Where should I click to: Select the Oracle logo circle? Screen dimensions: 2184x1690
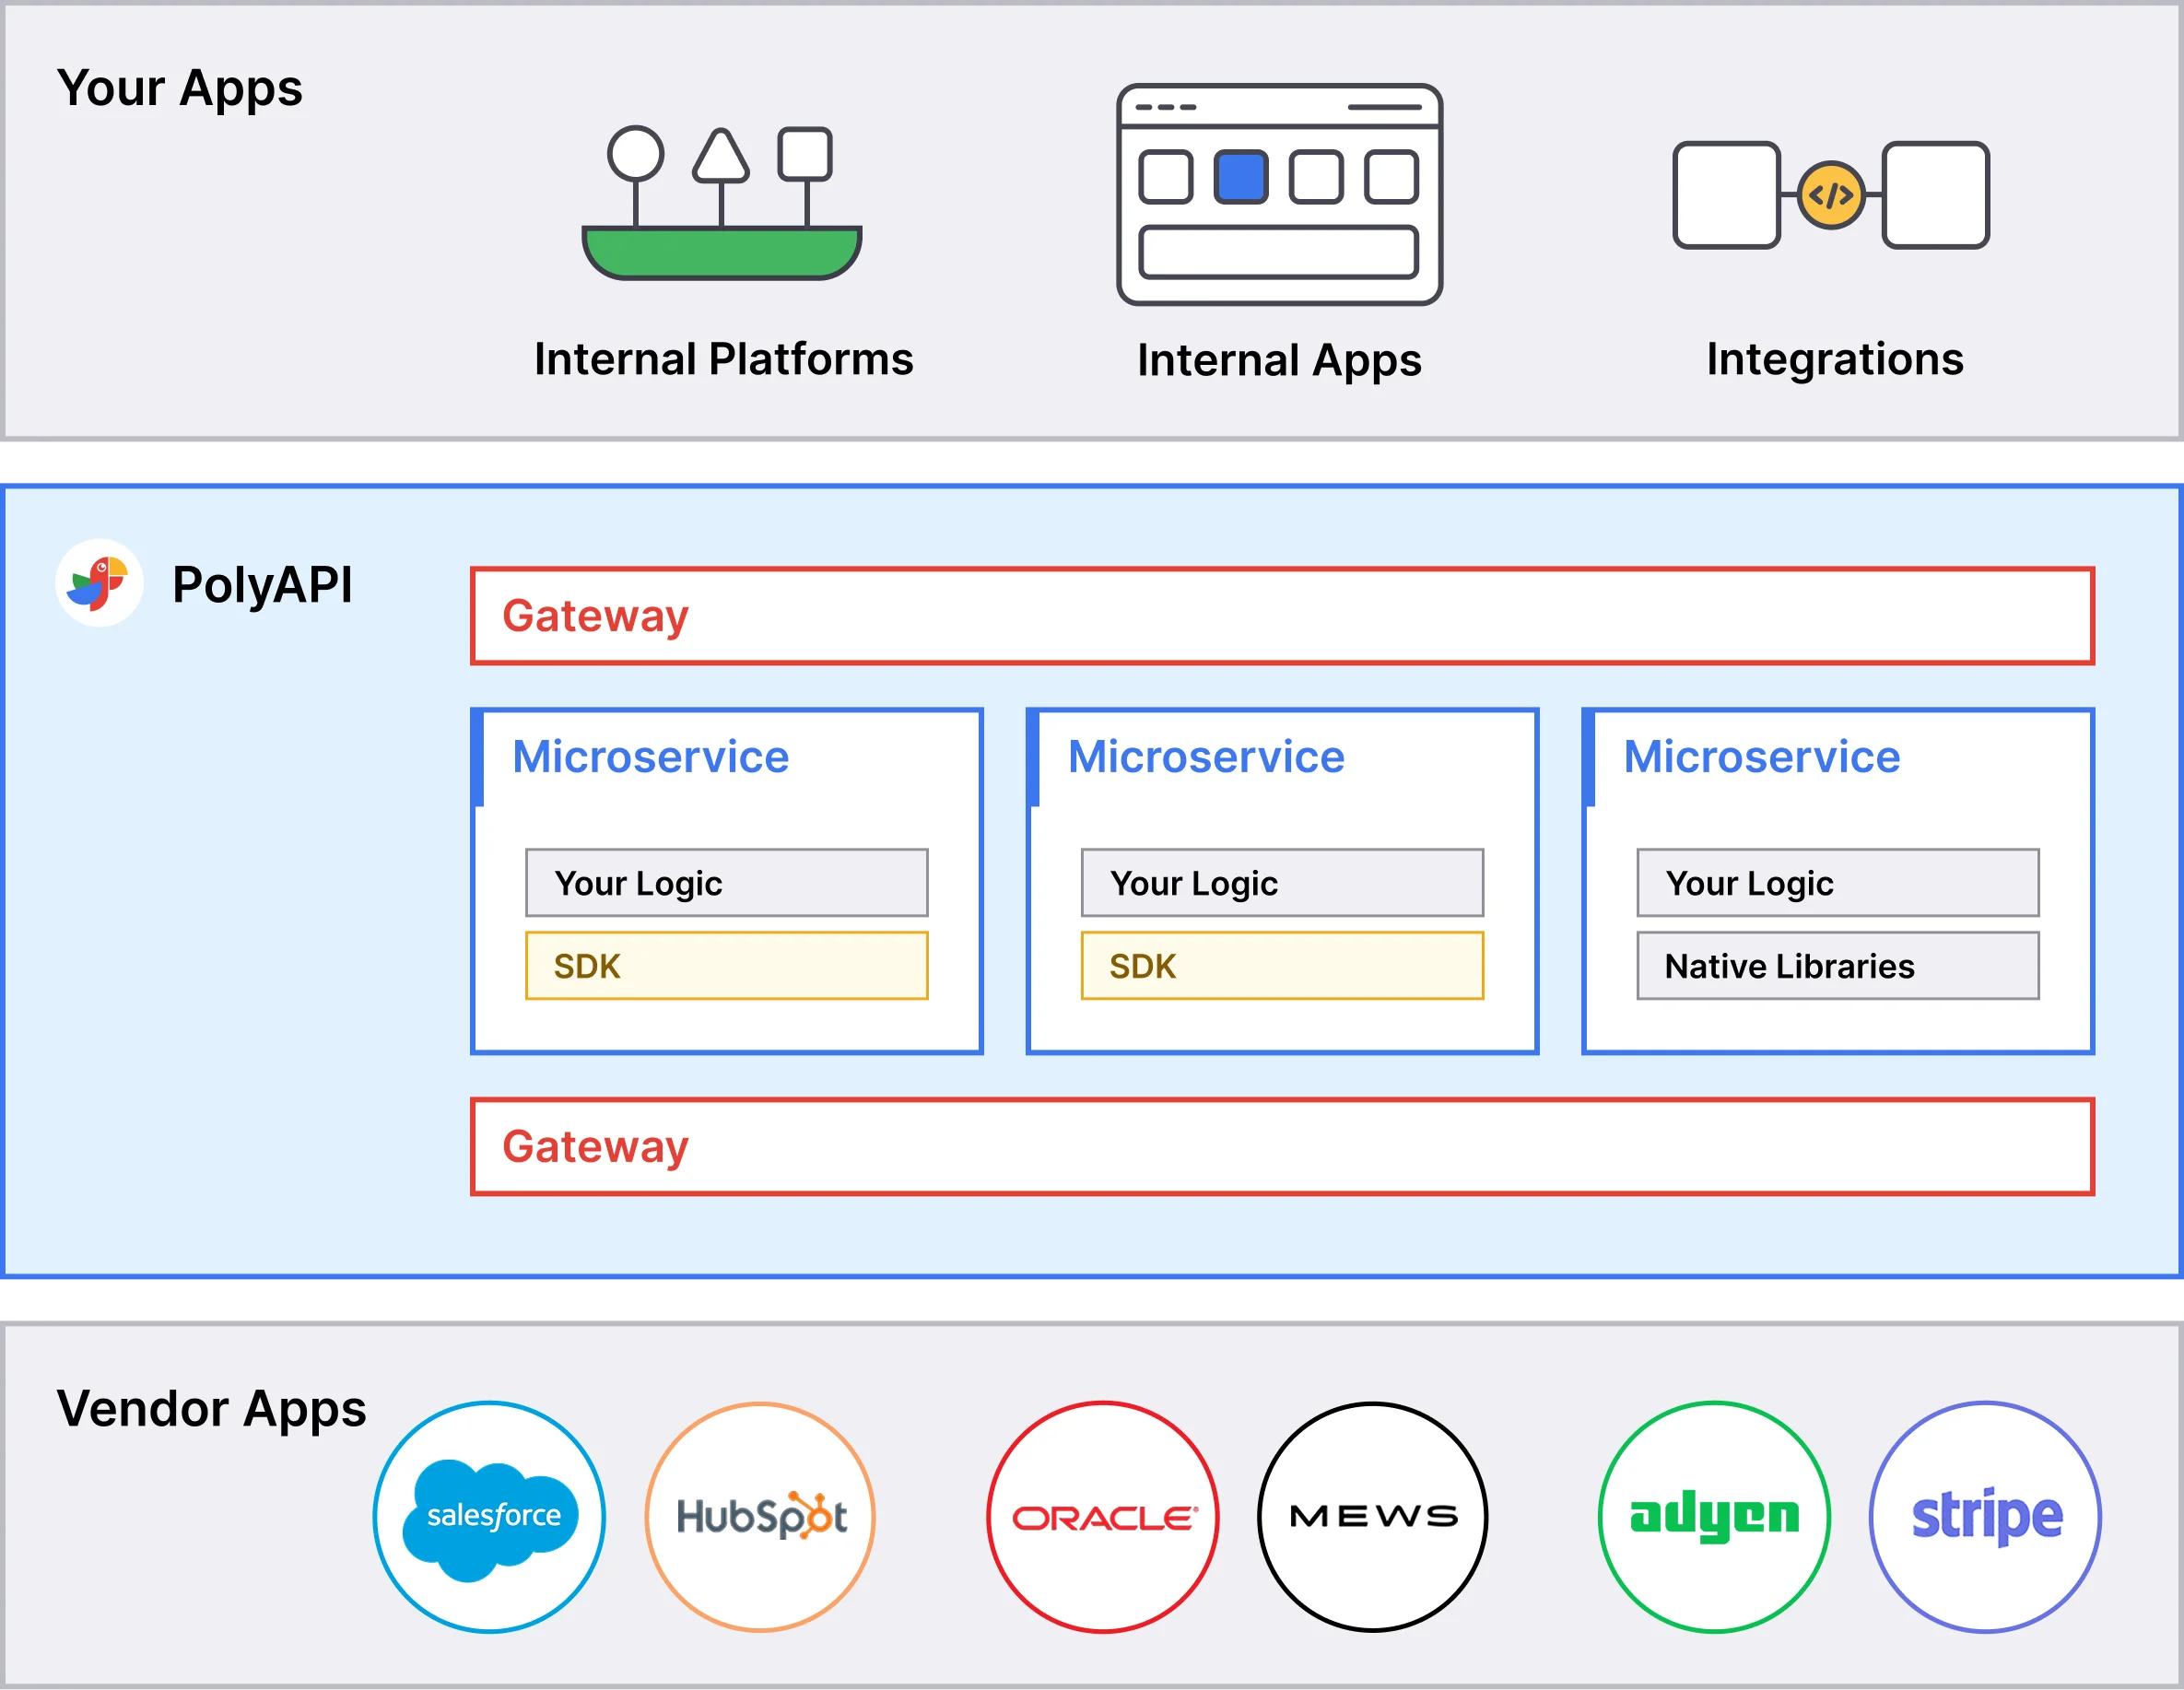click(1103, 1517)
